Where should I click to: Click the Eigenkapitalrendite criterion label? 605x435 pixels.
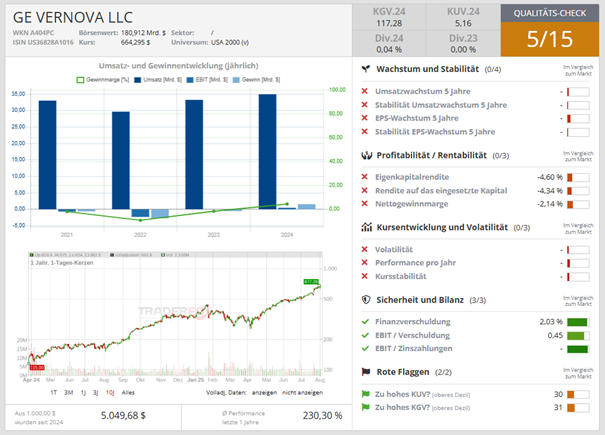coord(412,177)
